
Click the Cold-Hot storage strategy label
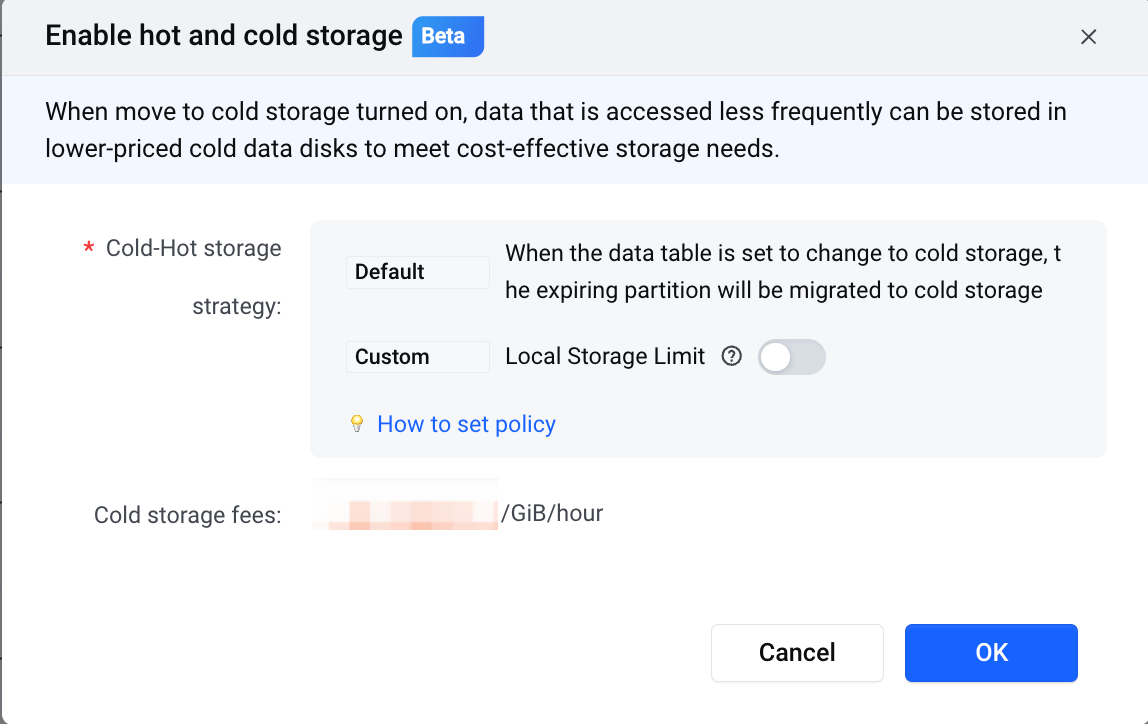[193, 277]
